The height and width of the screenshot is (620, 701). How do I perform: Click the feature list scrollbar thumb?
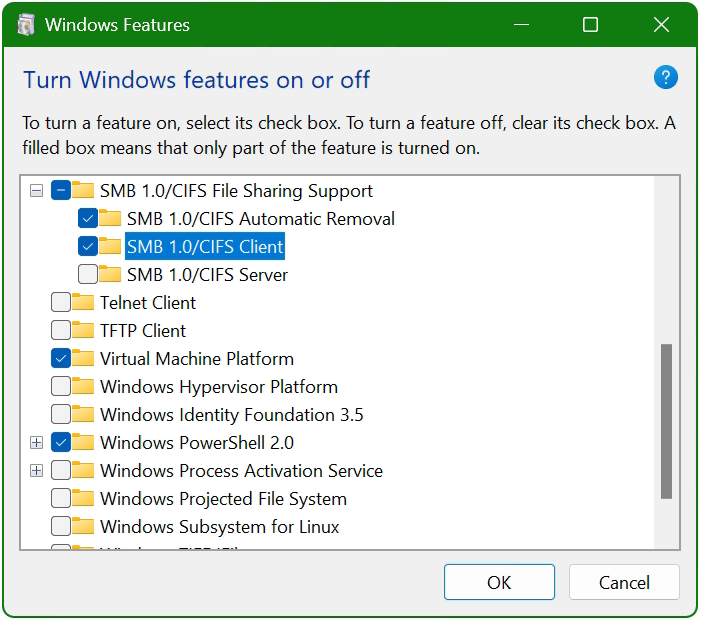(x=666, y=421)
